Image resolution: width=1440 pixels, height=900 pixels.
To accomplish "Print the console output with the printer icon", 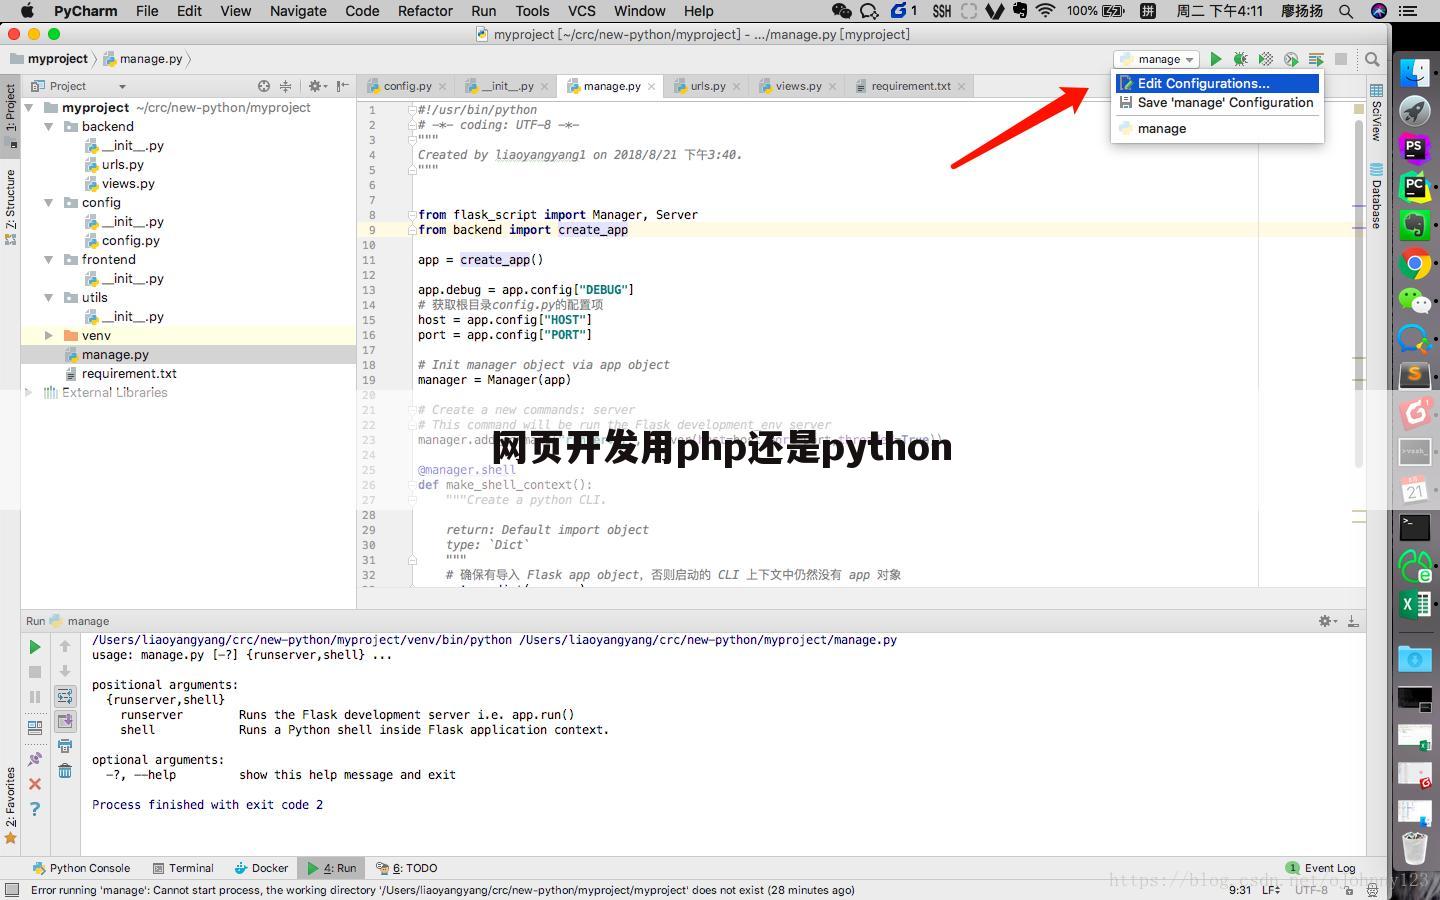I will pos(64,745).
